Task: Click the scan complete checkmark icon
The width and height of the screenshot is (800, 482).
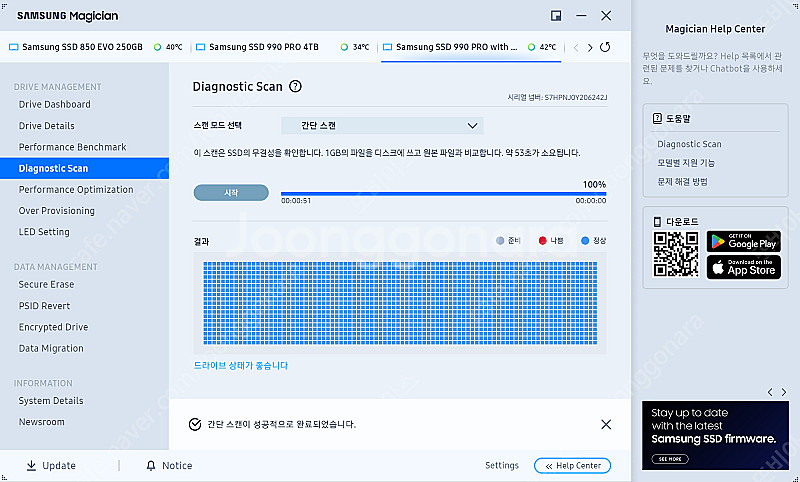Action: click(195, 424)
